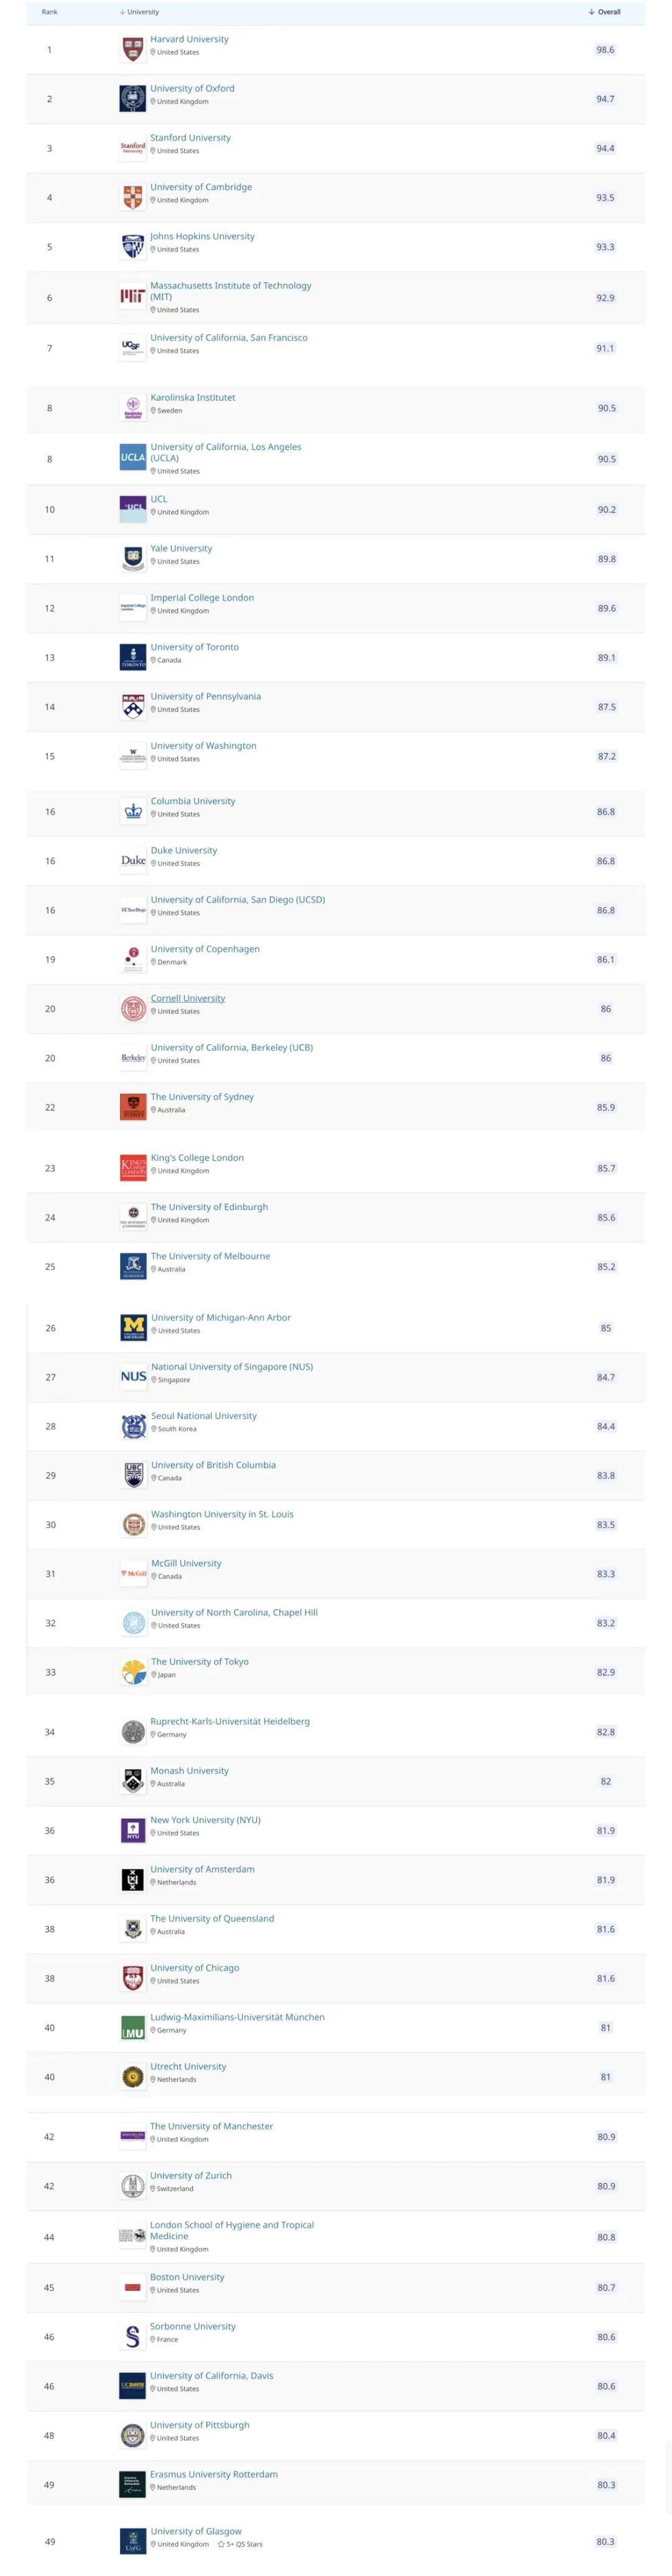
Task: Open the Karolinska Institutet link
Action: [x=193, y=397]
